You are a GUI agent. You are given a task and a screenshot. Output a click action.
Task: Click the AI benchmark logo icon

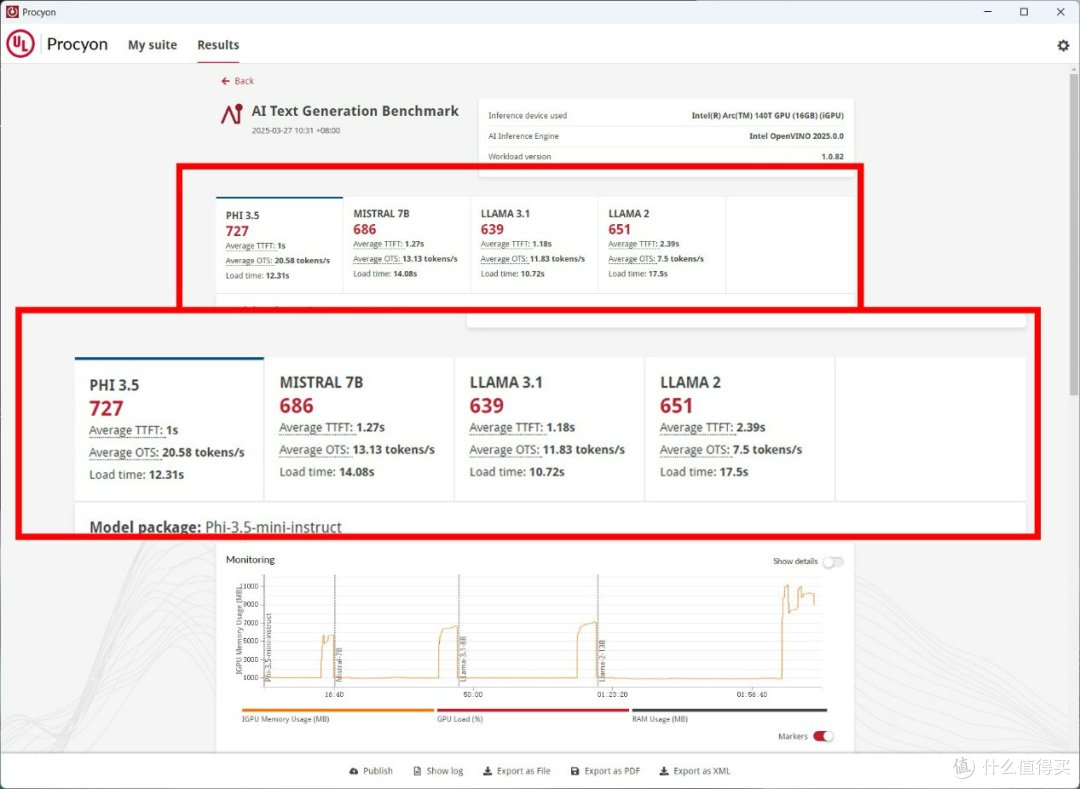[x=232, y=114]
